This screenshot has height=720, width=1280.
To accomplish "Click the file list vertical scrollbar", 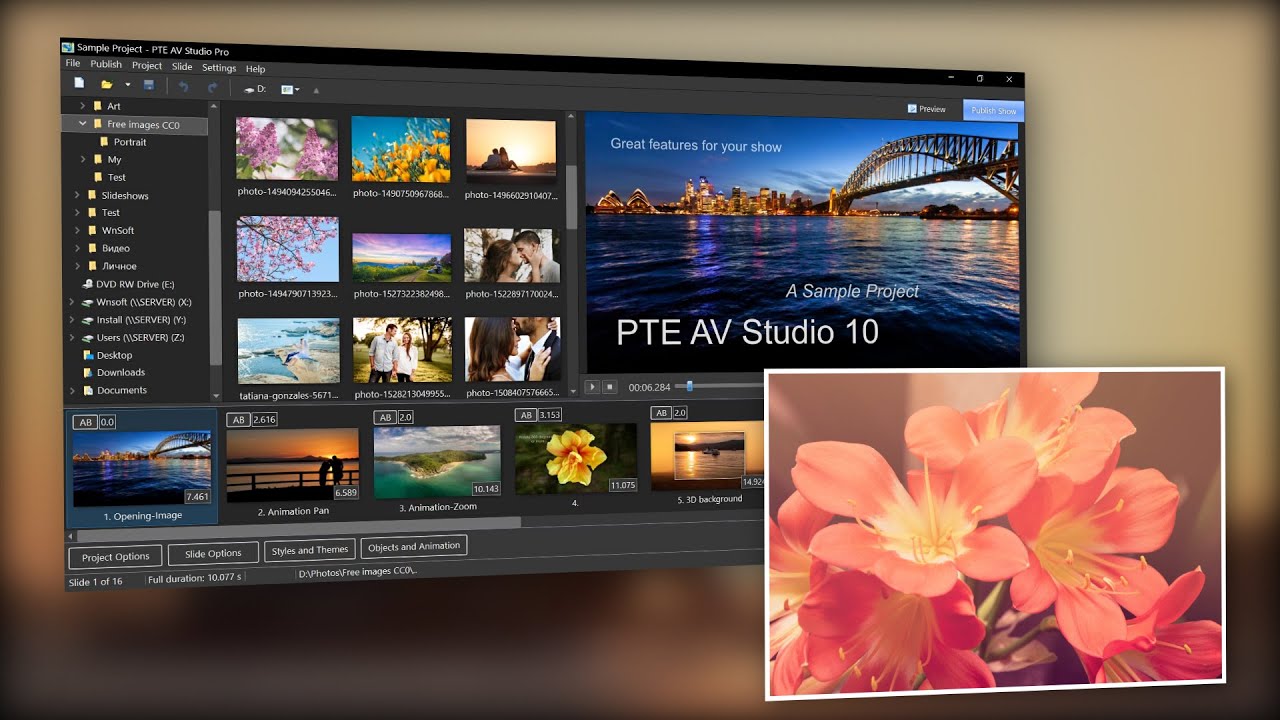I will click(x=571, y=198).
